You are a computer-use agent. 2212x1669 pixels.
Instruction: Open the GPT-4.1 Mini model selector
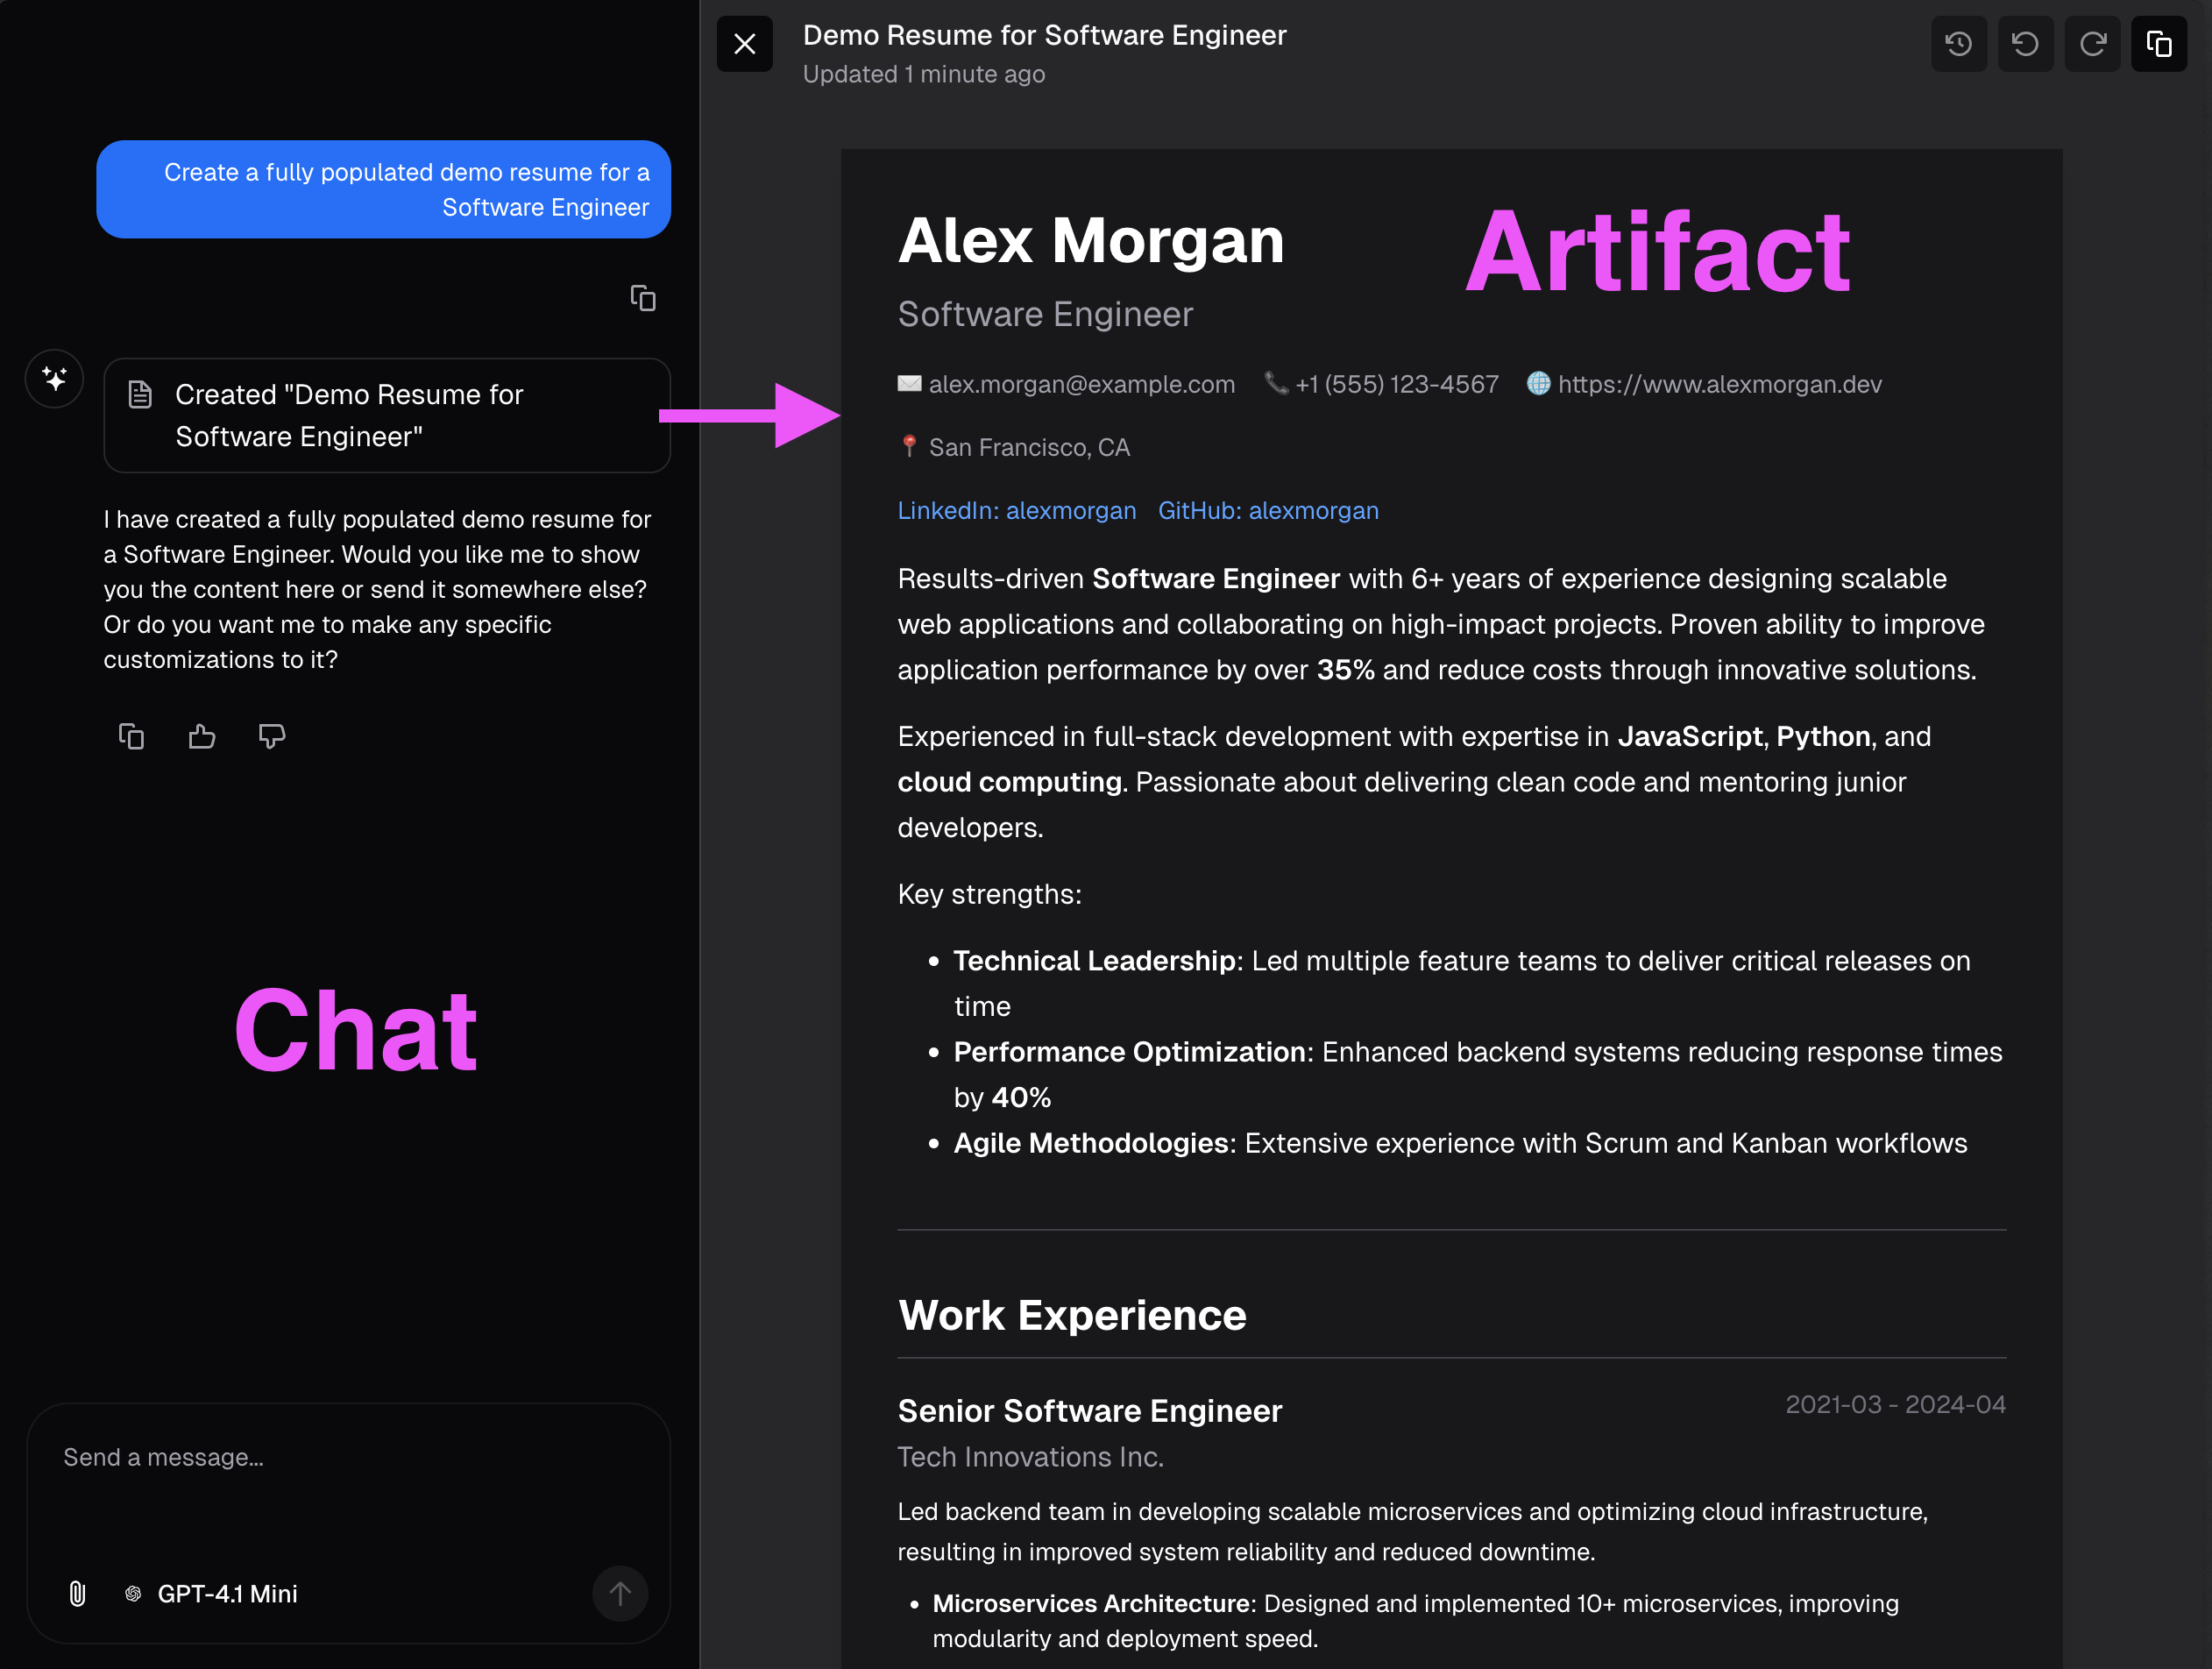[x=213, y=1594]
